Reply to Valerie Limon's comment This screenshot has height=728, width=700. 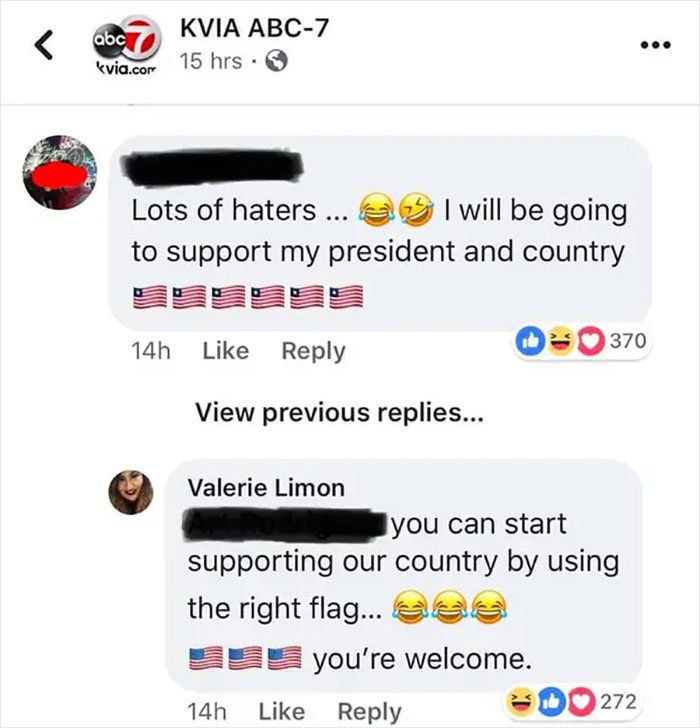point(369,712)
